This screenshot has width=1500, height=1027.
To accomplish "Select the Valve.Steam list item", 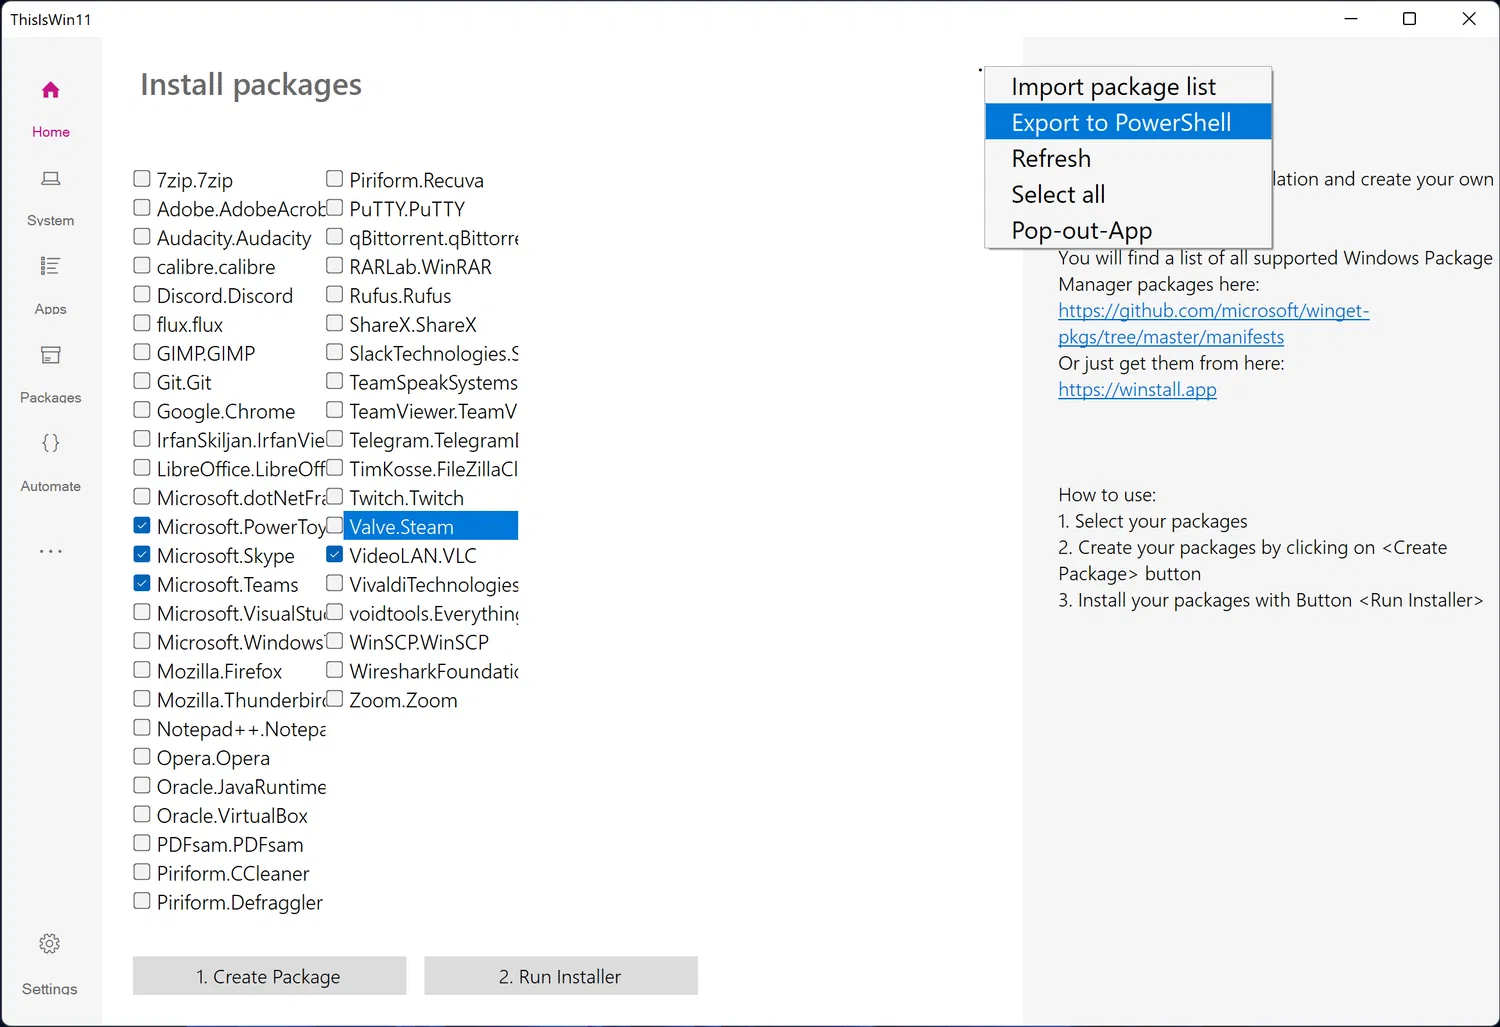I will pyautogui.click(x=401, y=527).
